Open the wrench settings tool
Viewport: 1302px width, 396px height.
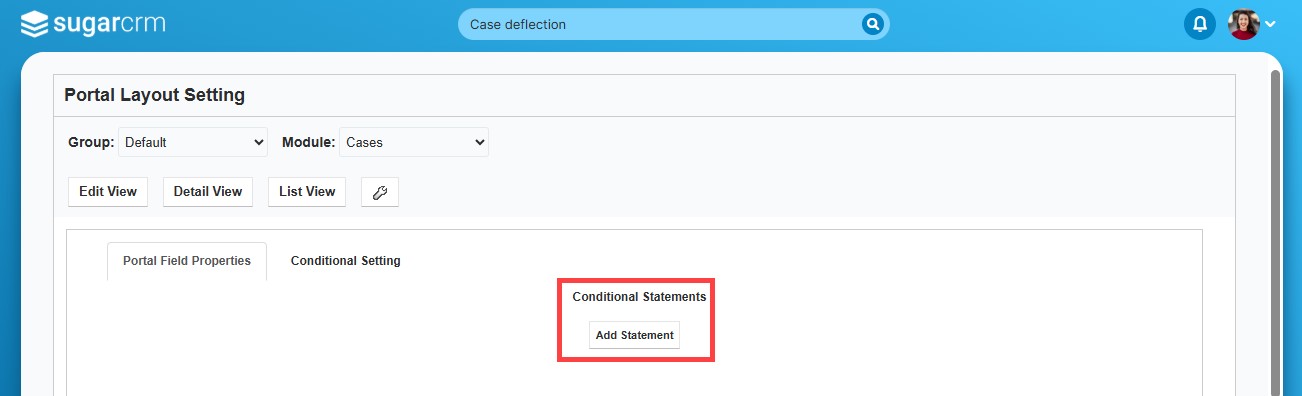click(380, 193)
